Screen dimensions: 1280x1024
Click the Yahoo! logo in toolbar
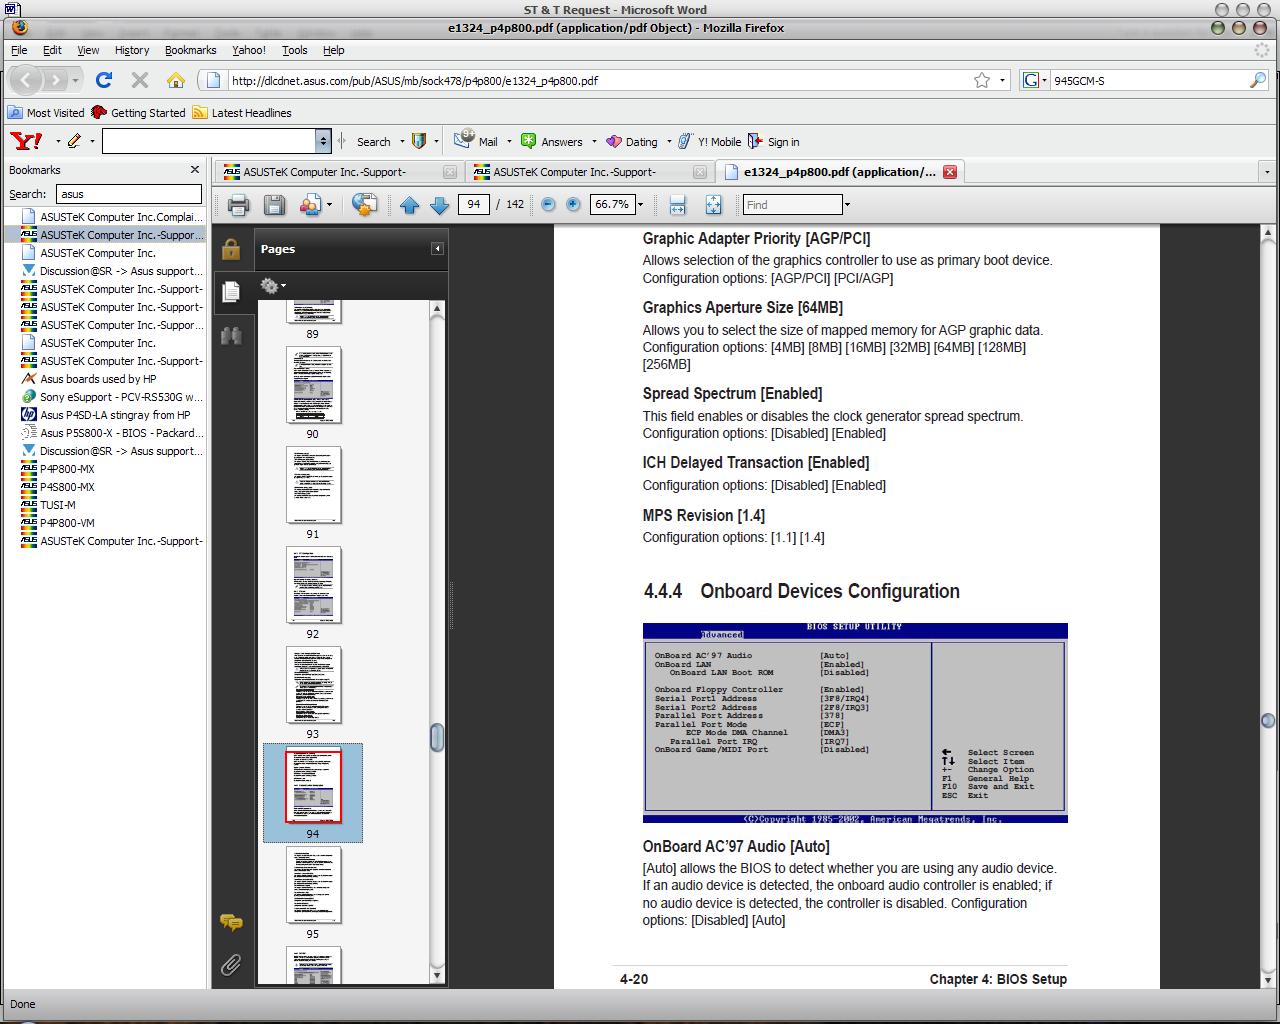pos(26,141)
